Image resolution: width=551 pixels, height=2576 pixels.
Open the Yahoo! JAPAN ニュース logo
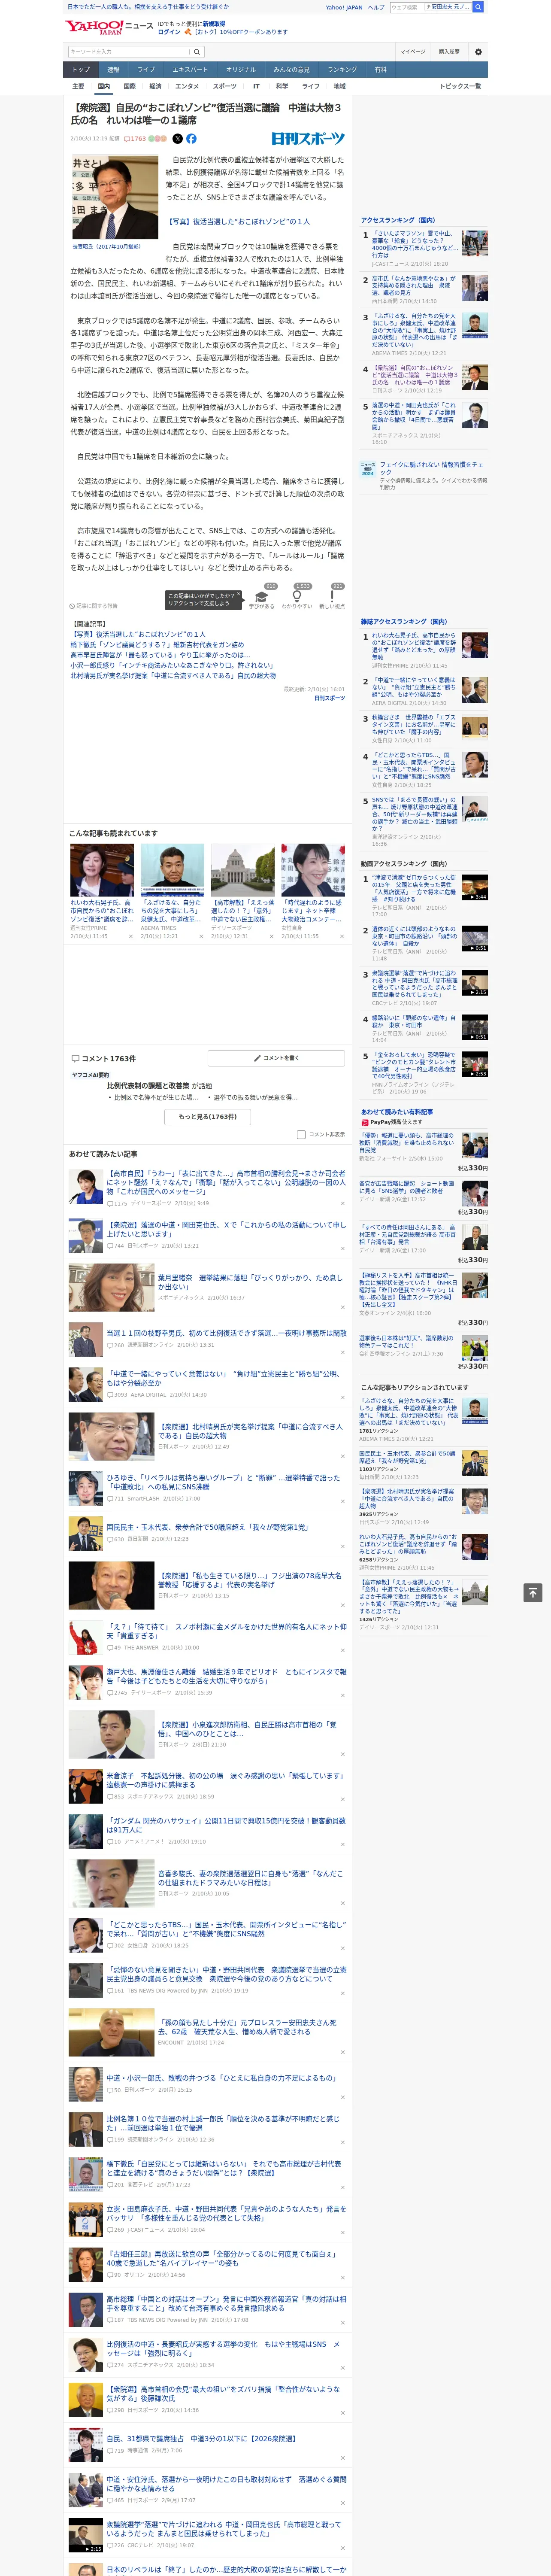(x=109, y=27)
